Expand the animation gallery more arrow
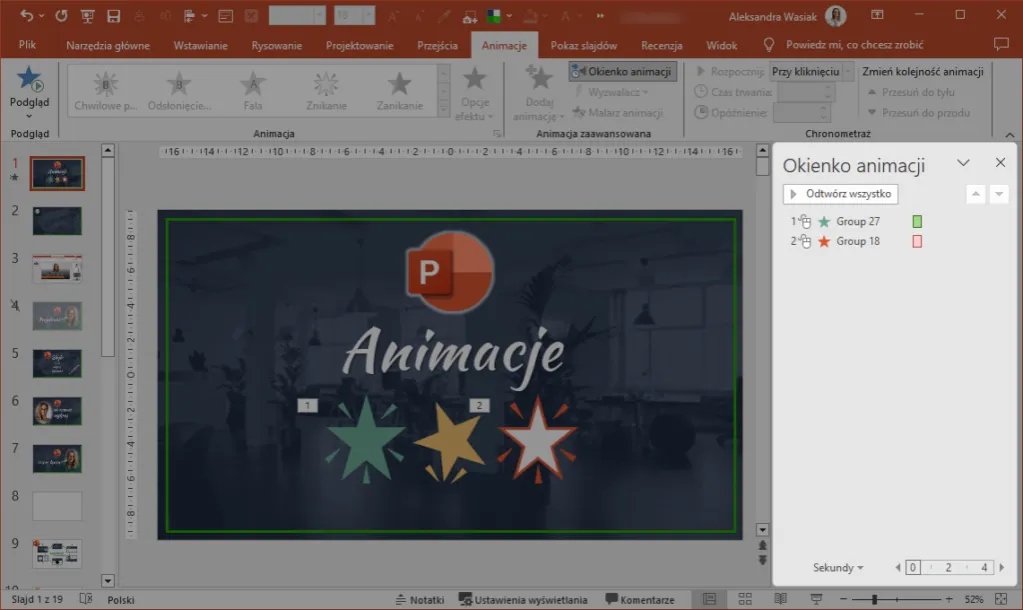1023x610 pixels. pyautogui.click(x=444, y=112)
